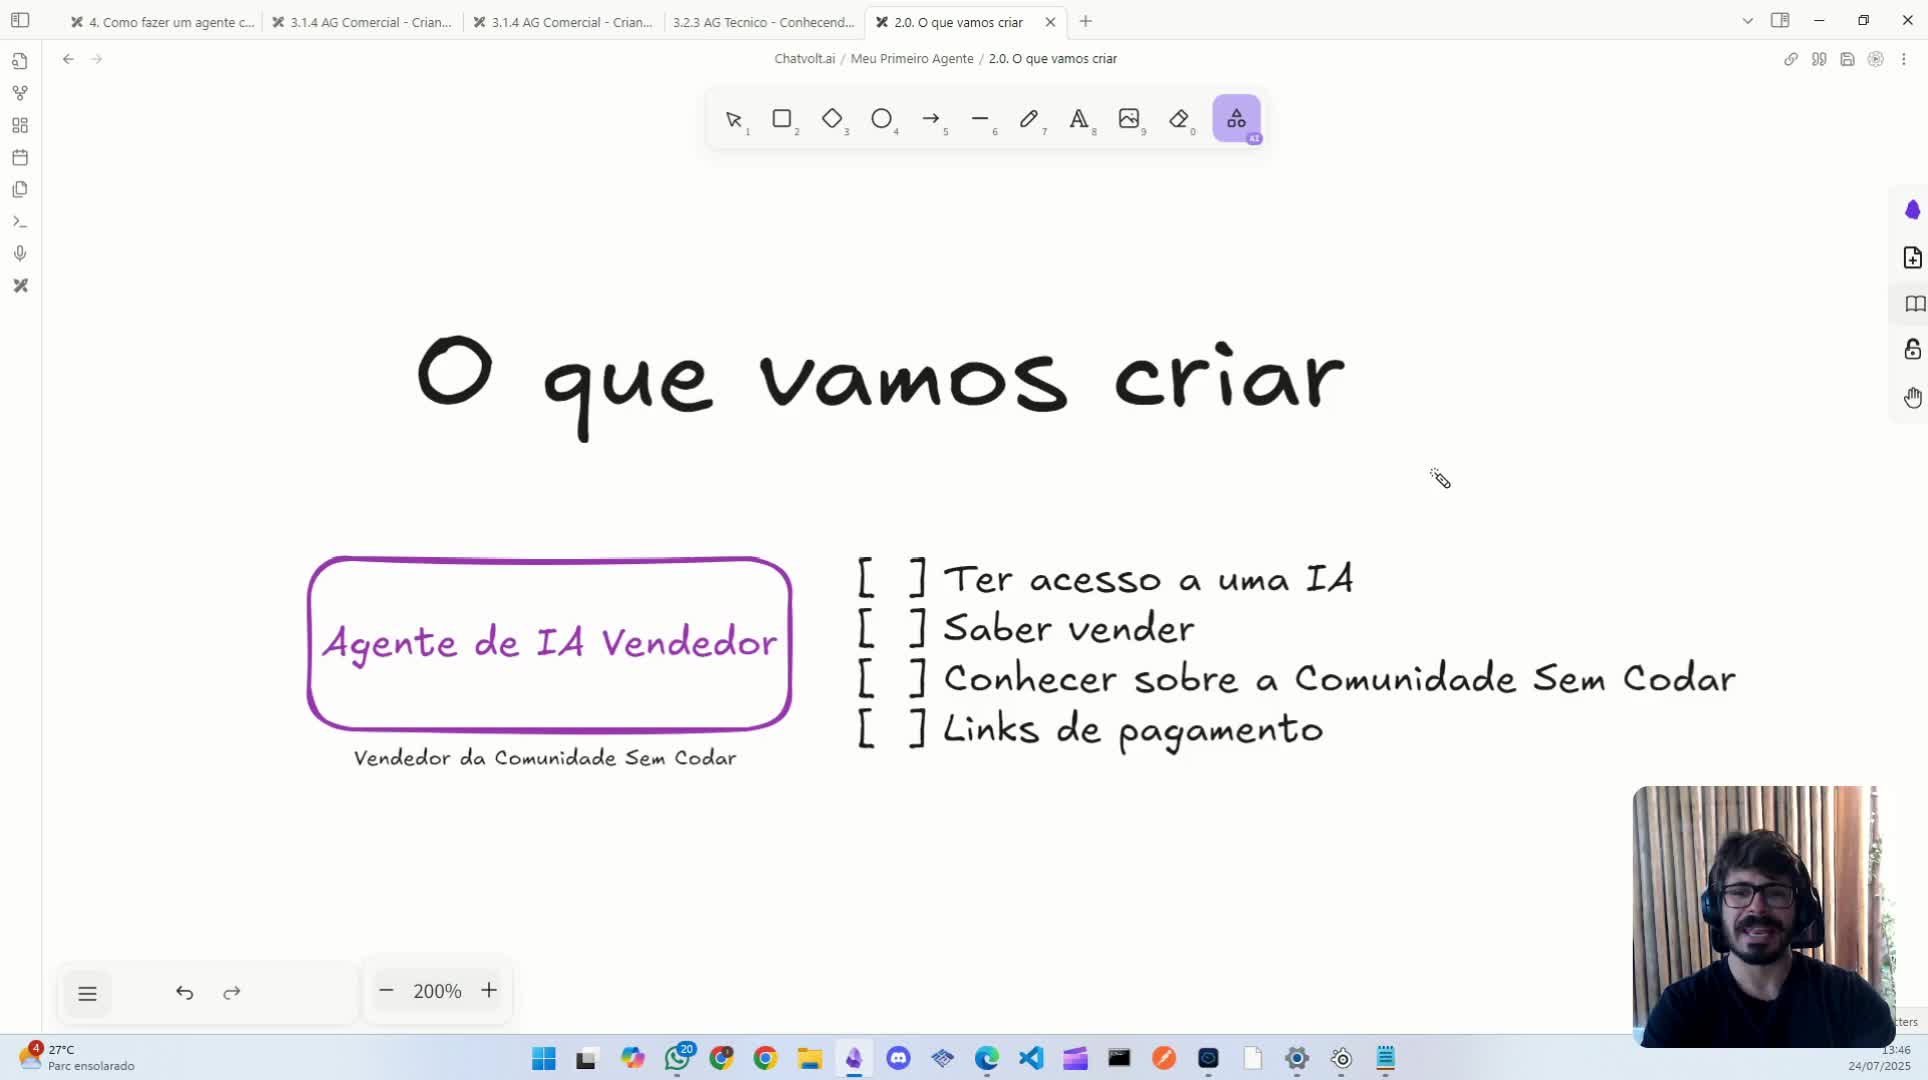Click the Undo button
The width and height of the screenshot is (1928, 1080).
184,992
